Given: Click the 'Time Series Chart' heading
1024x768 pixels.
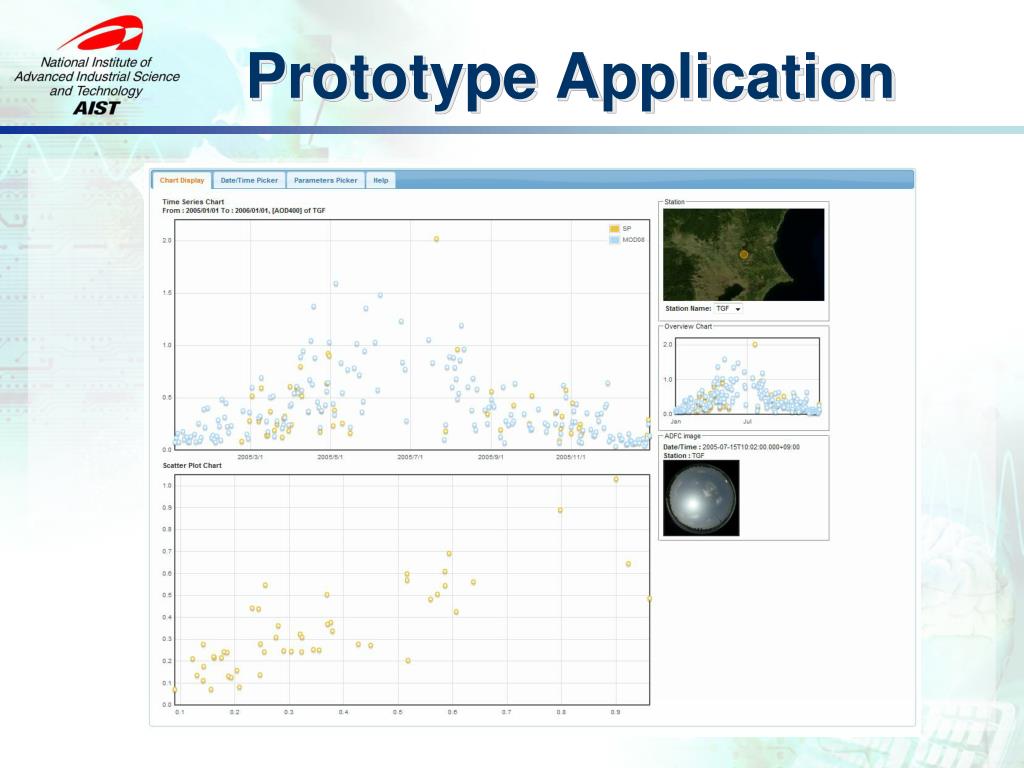Looking at the screenshot, I should (193, 202).
